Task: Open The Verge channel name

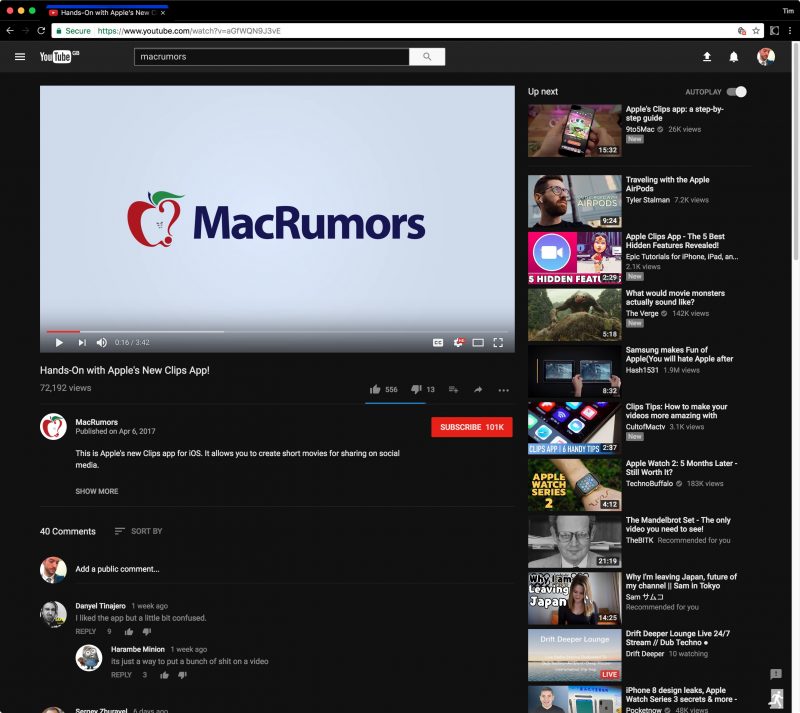Action: coord(642,313)
